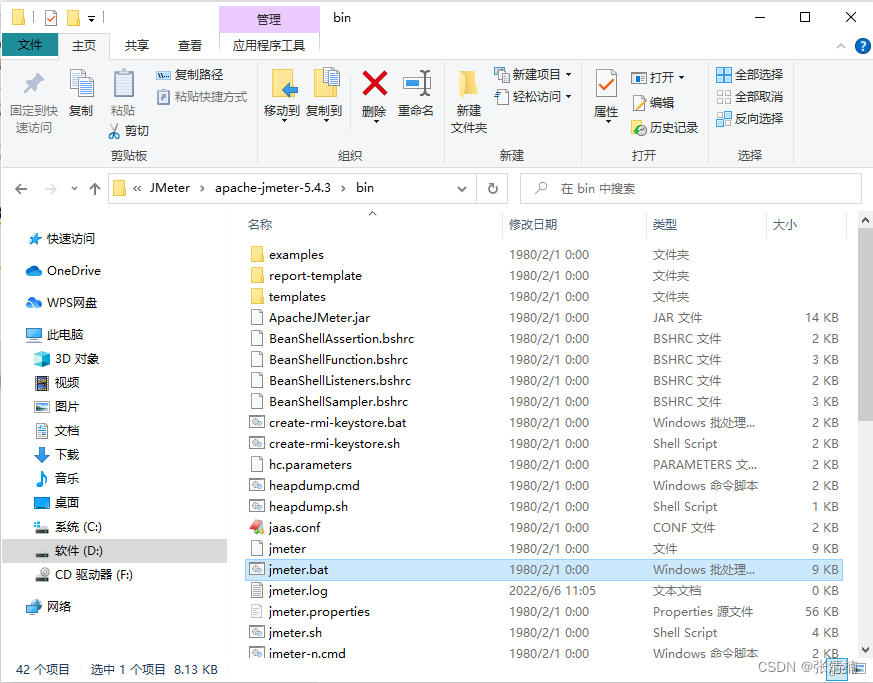Viewport: 873px width, 683px height.
Task: Click the Forward navigation arrow
Action: (x=51, y=189)
